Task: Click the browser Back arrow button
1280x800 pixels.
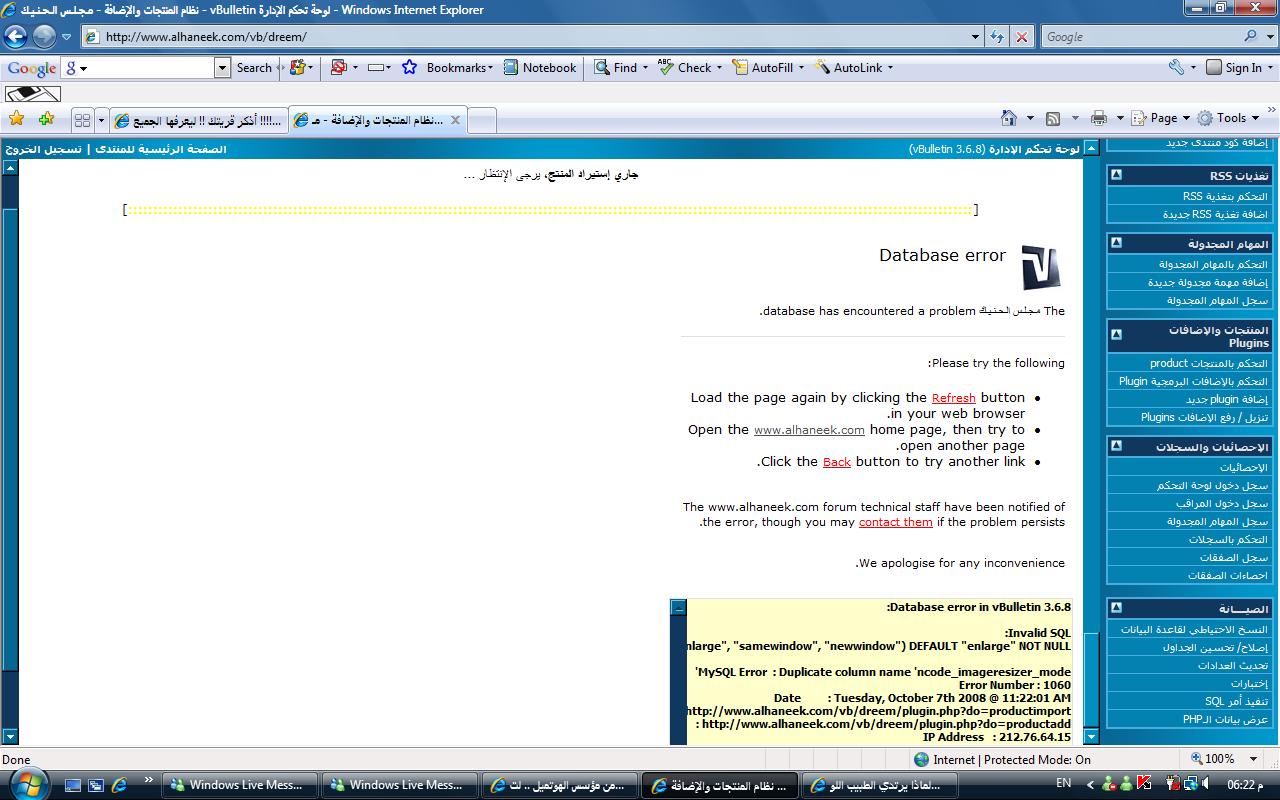Action: [15, 37]
